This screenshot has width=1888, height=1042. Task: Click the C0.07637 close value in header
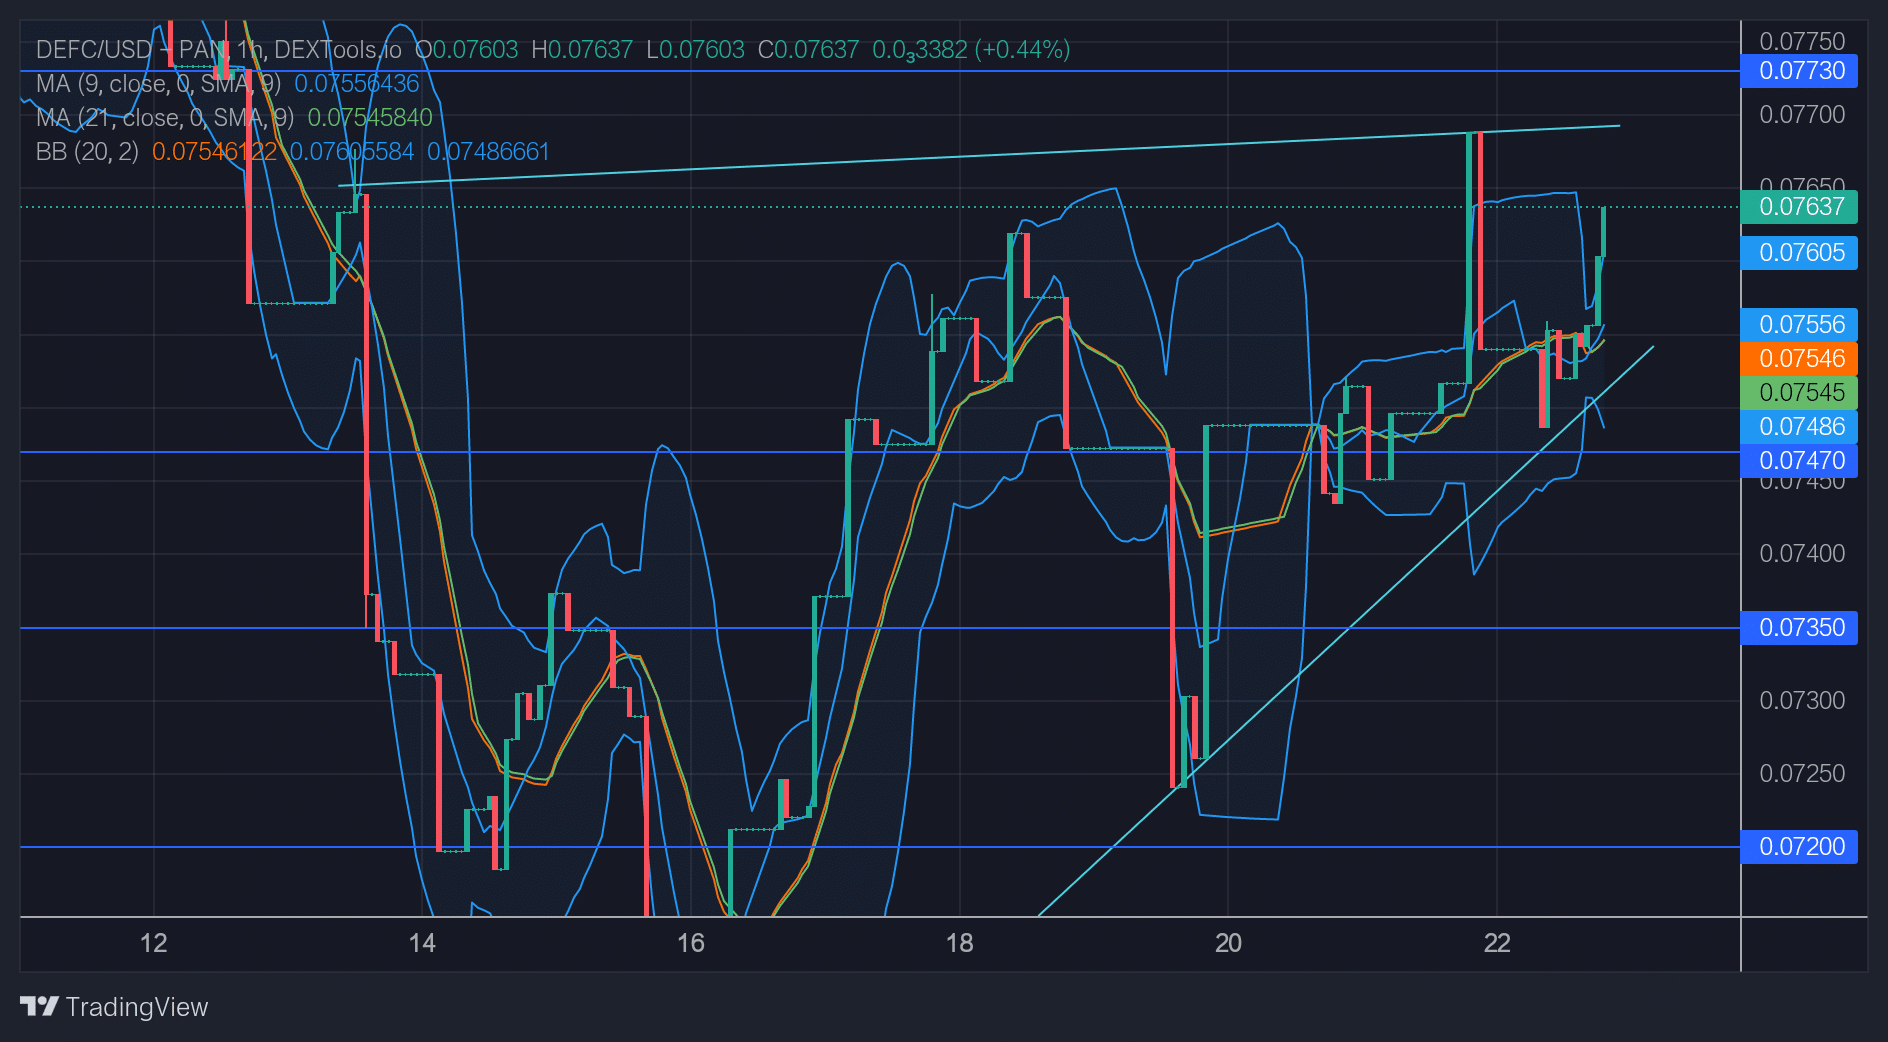[808, 49]
